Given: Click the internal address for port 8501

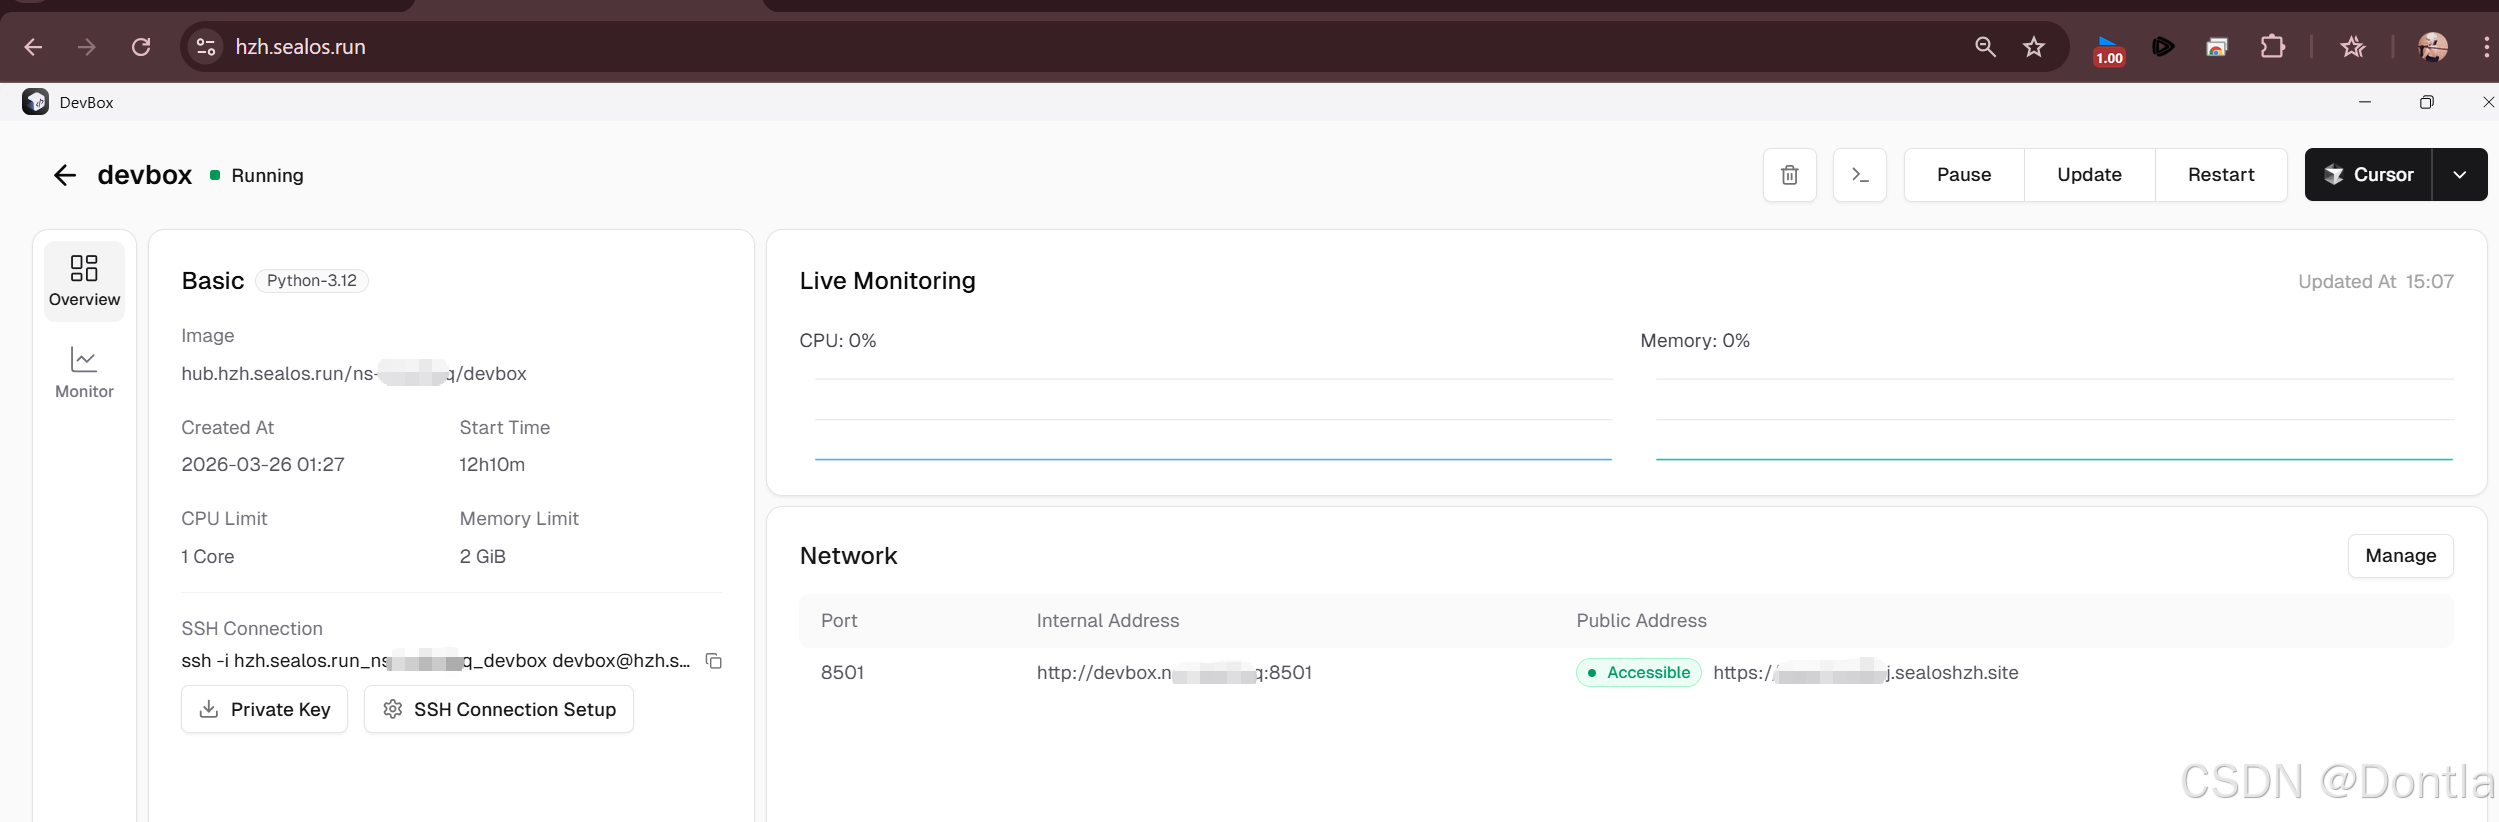Looking at the screenshot, I should click(x=1174, y=673).
